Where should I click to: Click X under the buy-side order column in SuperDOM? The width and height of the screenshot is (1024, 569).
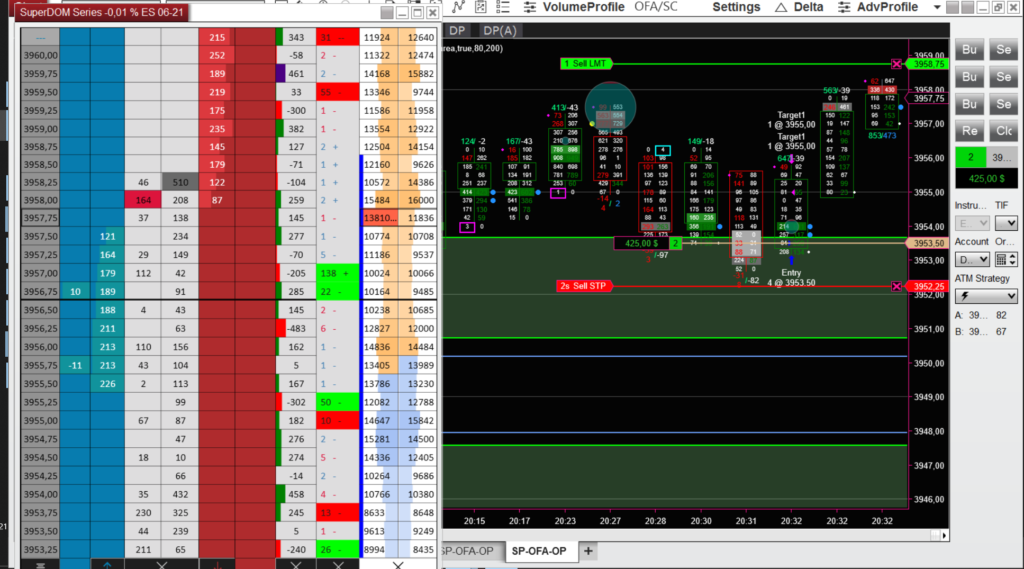tap(161, 564)
